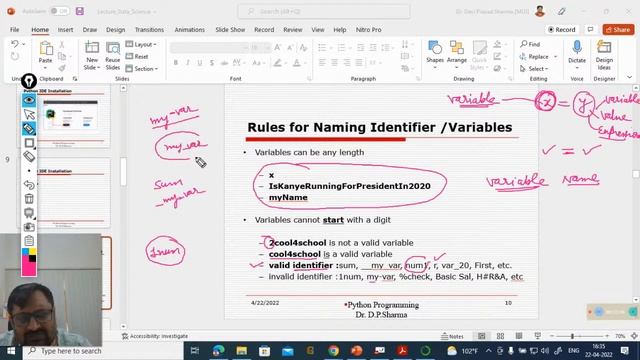Viewport: 640px width, 360px height.
Task: Open the Select dropdown in Editing group
Action: 534,69
